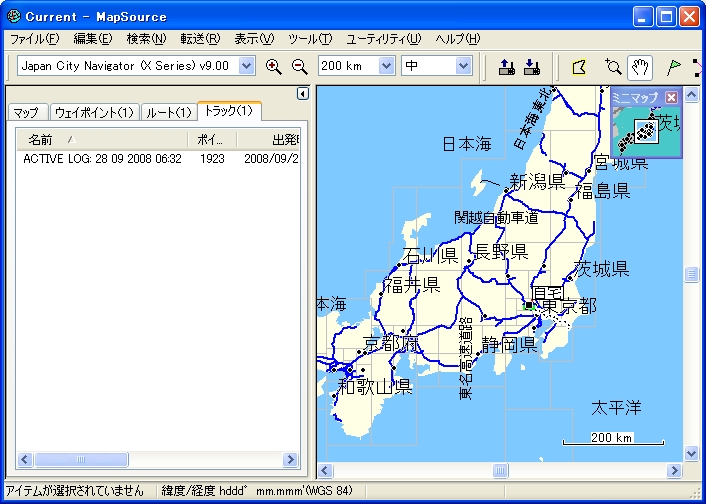Click the 茨城県 label on map
This screenshot has height=504, width=706.
tap(602, 268)
